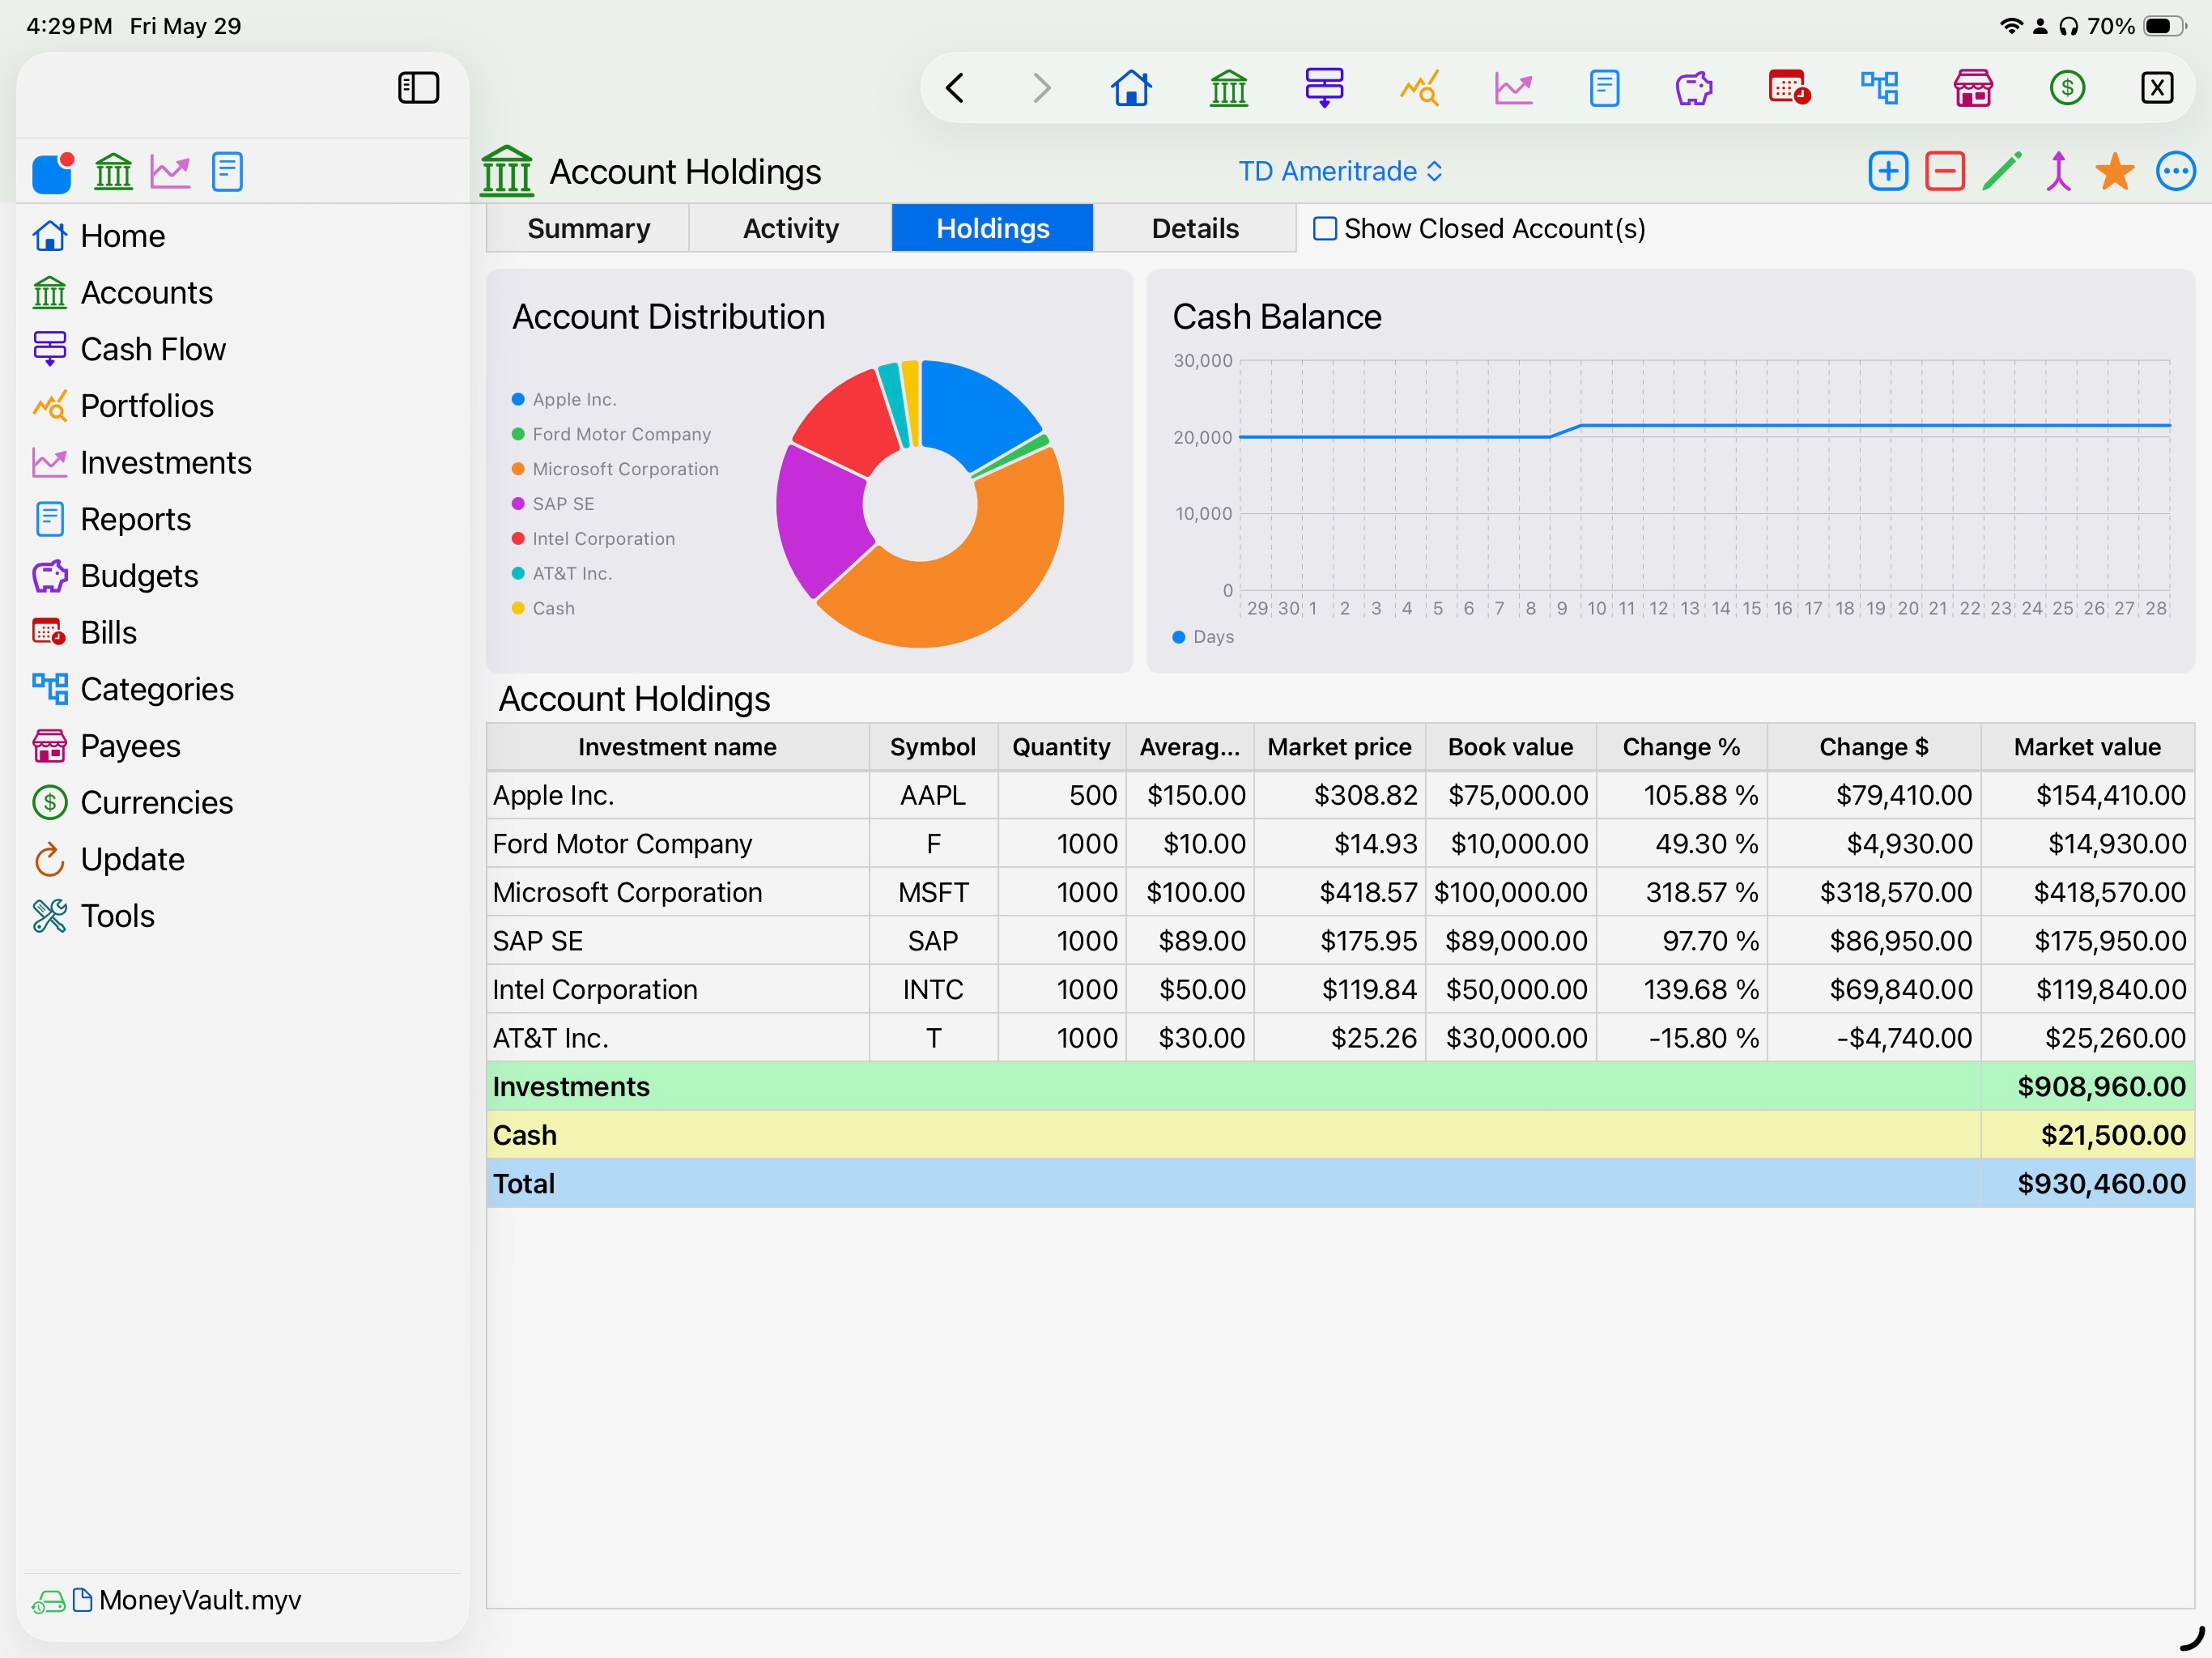Viewport: 2212px width, 1658px height.
Task: Open Reports in the sidebar
Action: tap(111, 519)
